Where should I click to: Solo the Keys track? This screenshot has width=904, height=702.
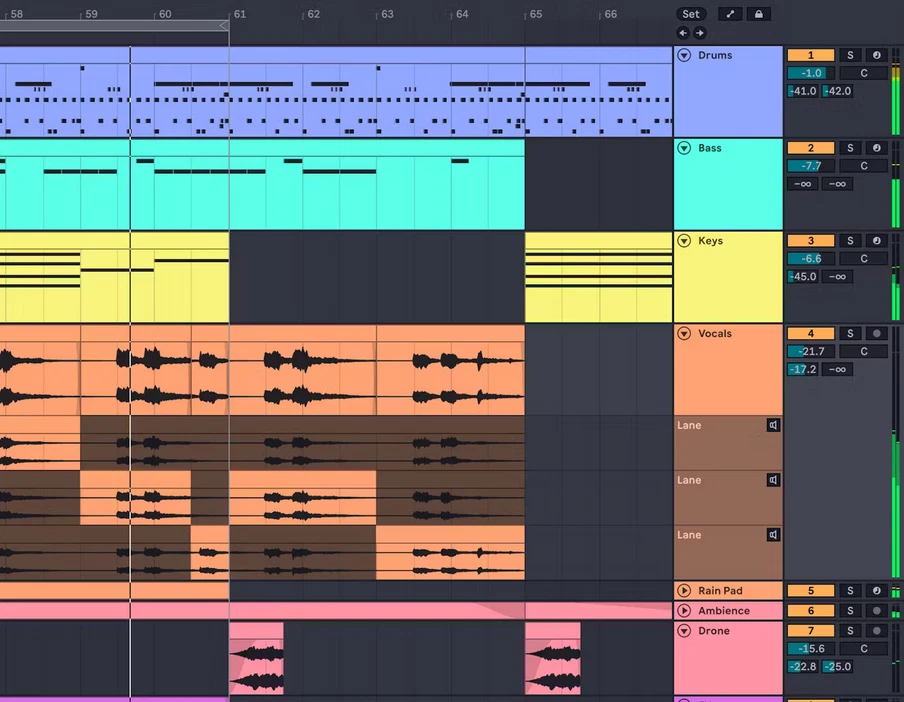point(849,241)
